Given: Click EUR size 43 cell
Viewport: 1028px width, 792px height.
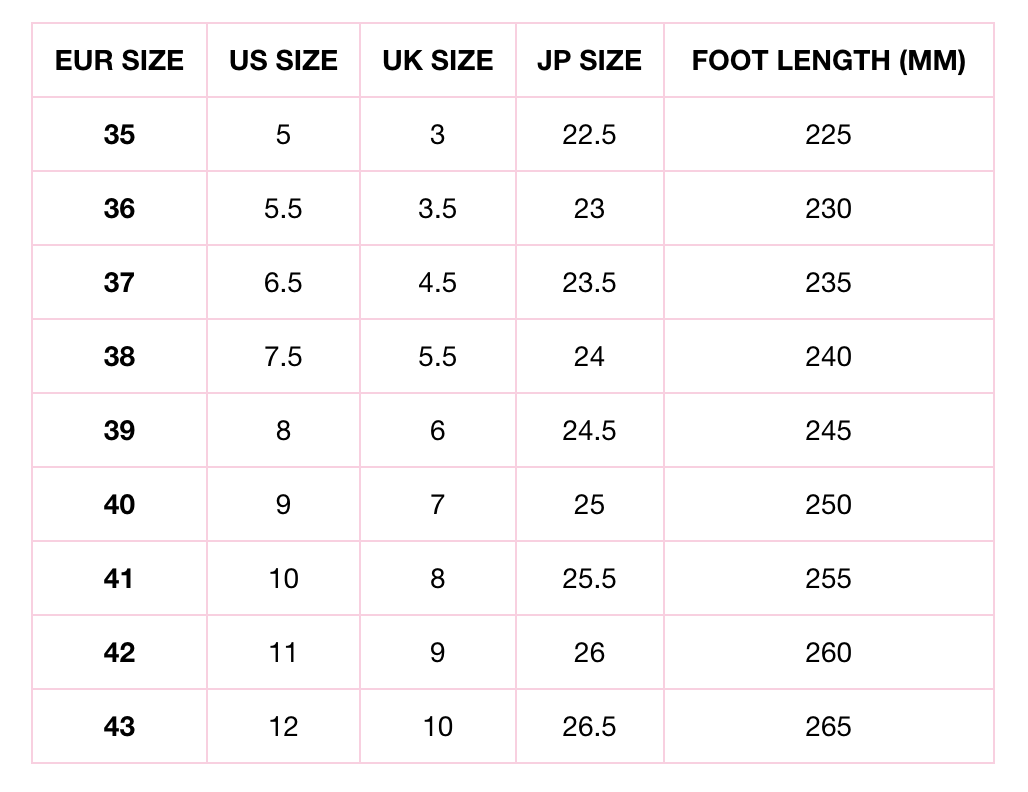Looking at the screenshot, I should click(x=119, y=727).
